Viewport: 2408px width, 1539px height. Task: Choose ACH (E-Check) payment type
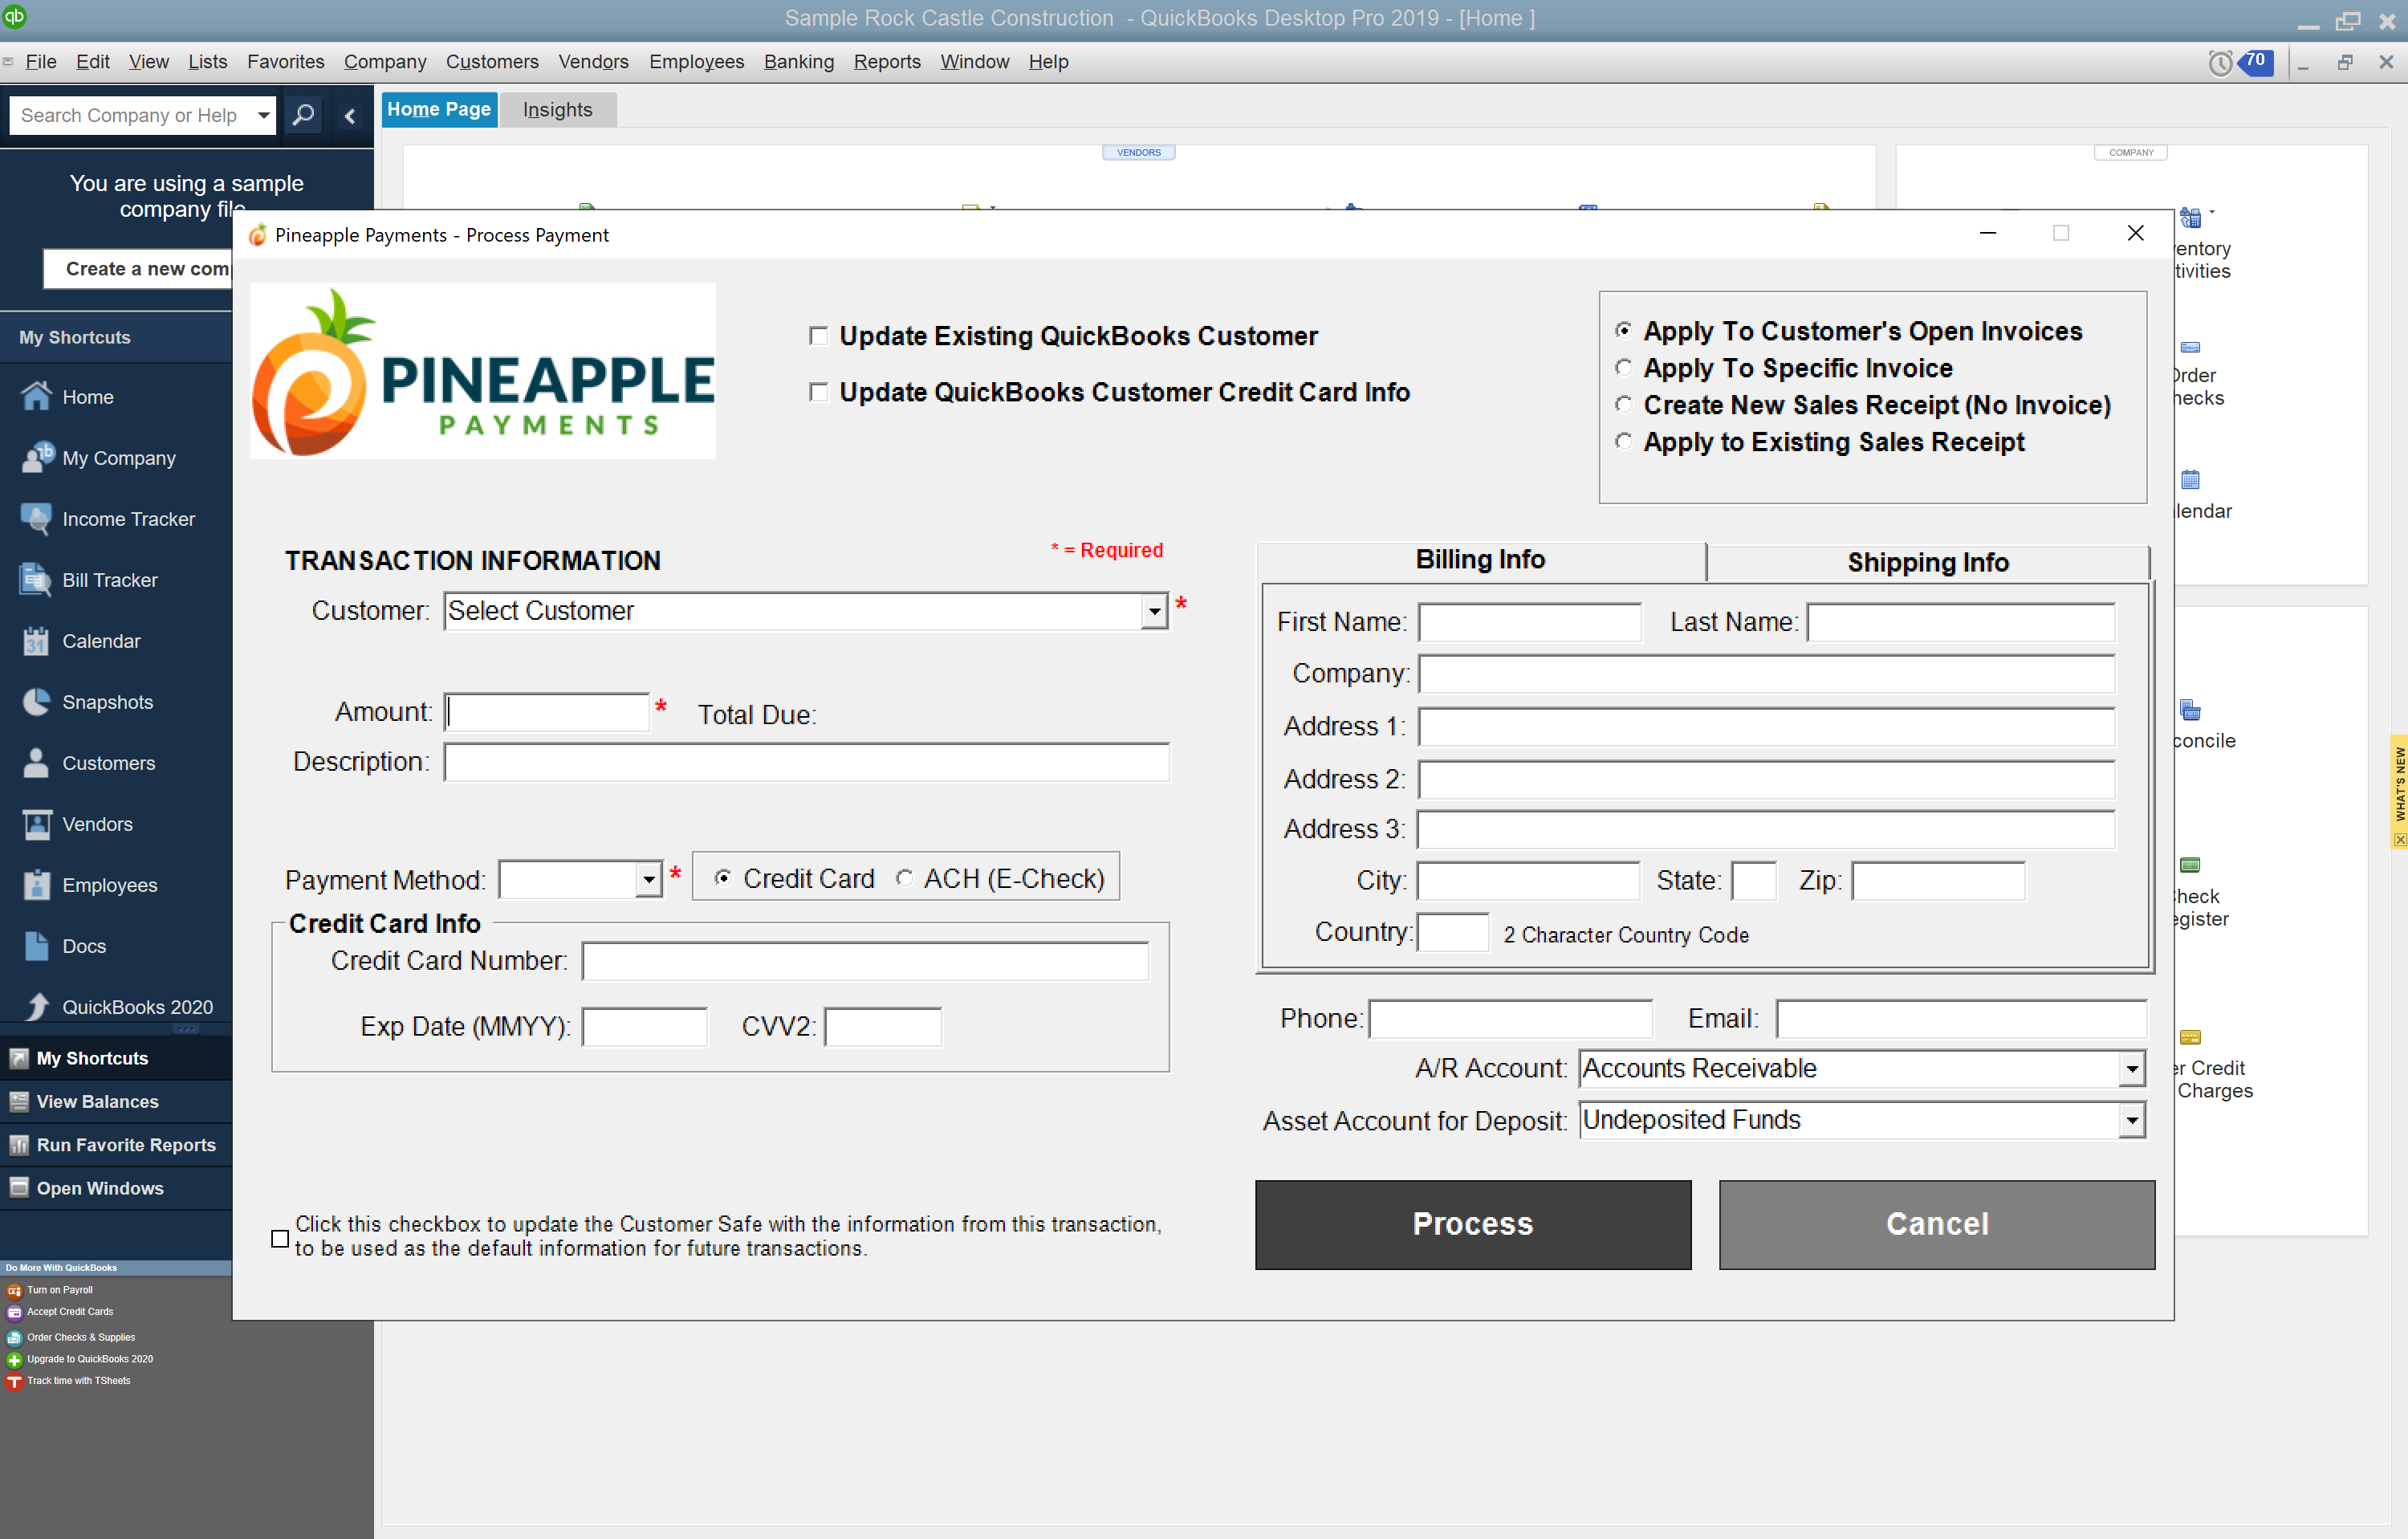904,877
